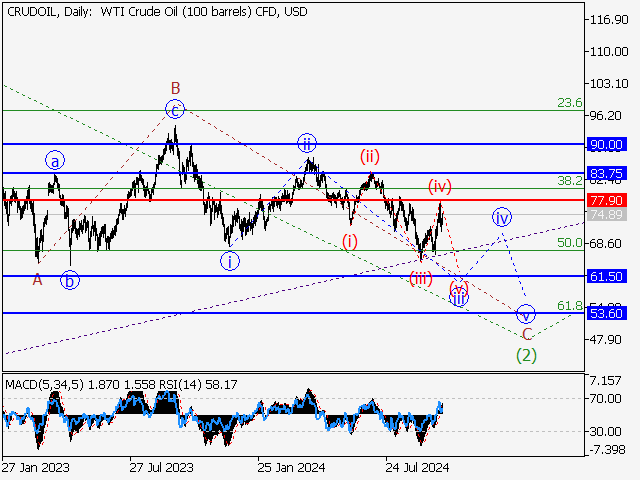Click the 27 Jan 2023 date label
The width and height of the screenshot is (640, 480).
36,467
